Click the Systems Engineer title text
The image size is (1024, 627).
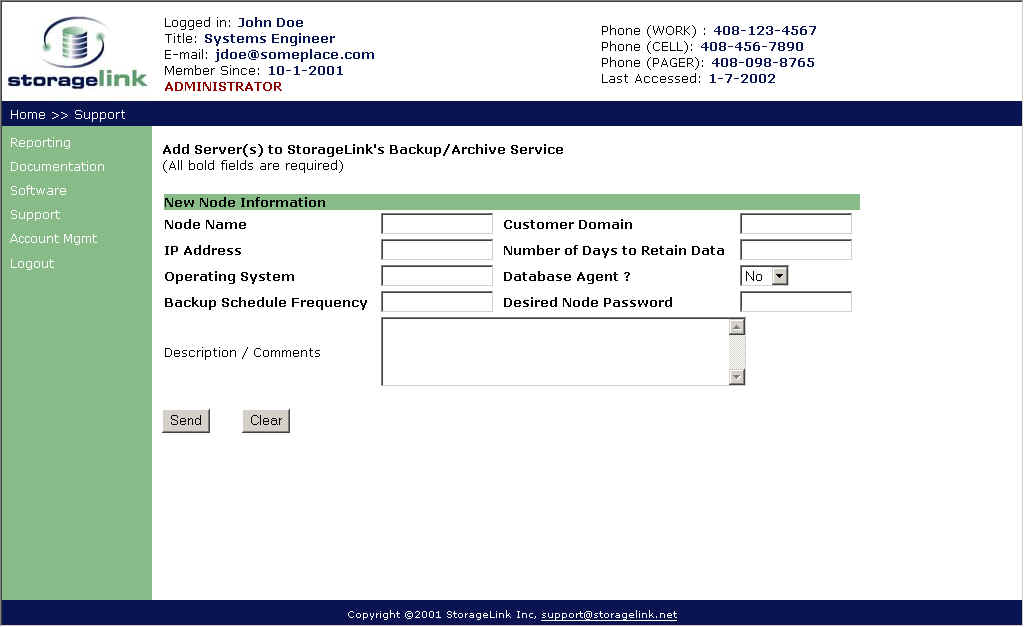[269, 39]
